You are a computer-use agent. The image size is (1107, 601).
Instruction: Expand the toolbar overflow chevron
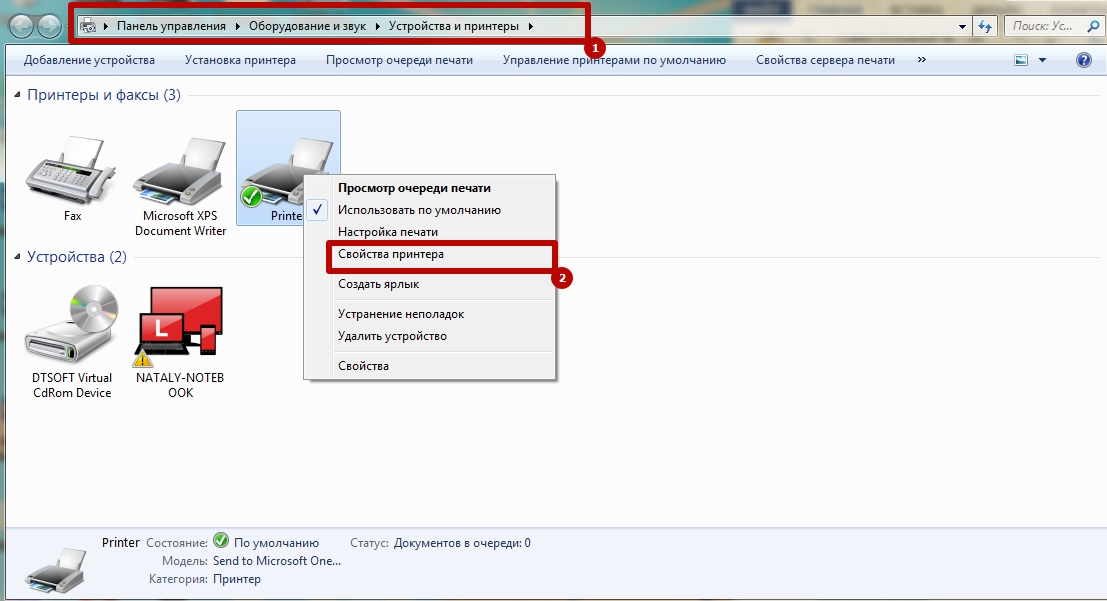coord(921,60)
